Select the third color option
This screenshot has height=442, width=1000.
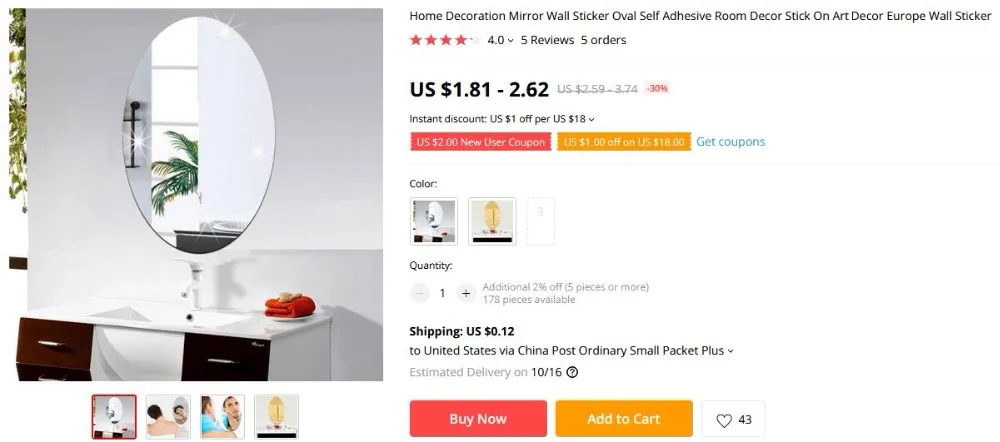click(541, 221)
